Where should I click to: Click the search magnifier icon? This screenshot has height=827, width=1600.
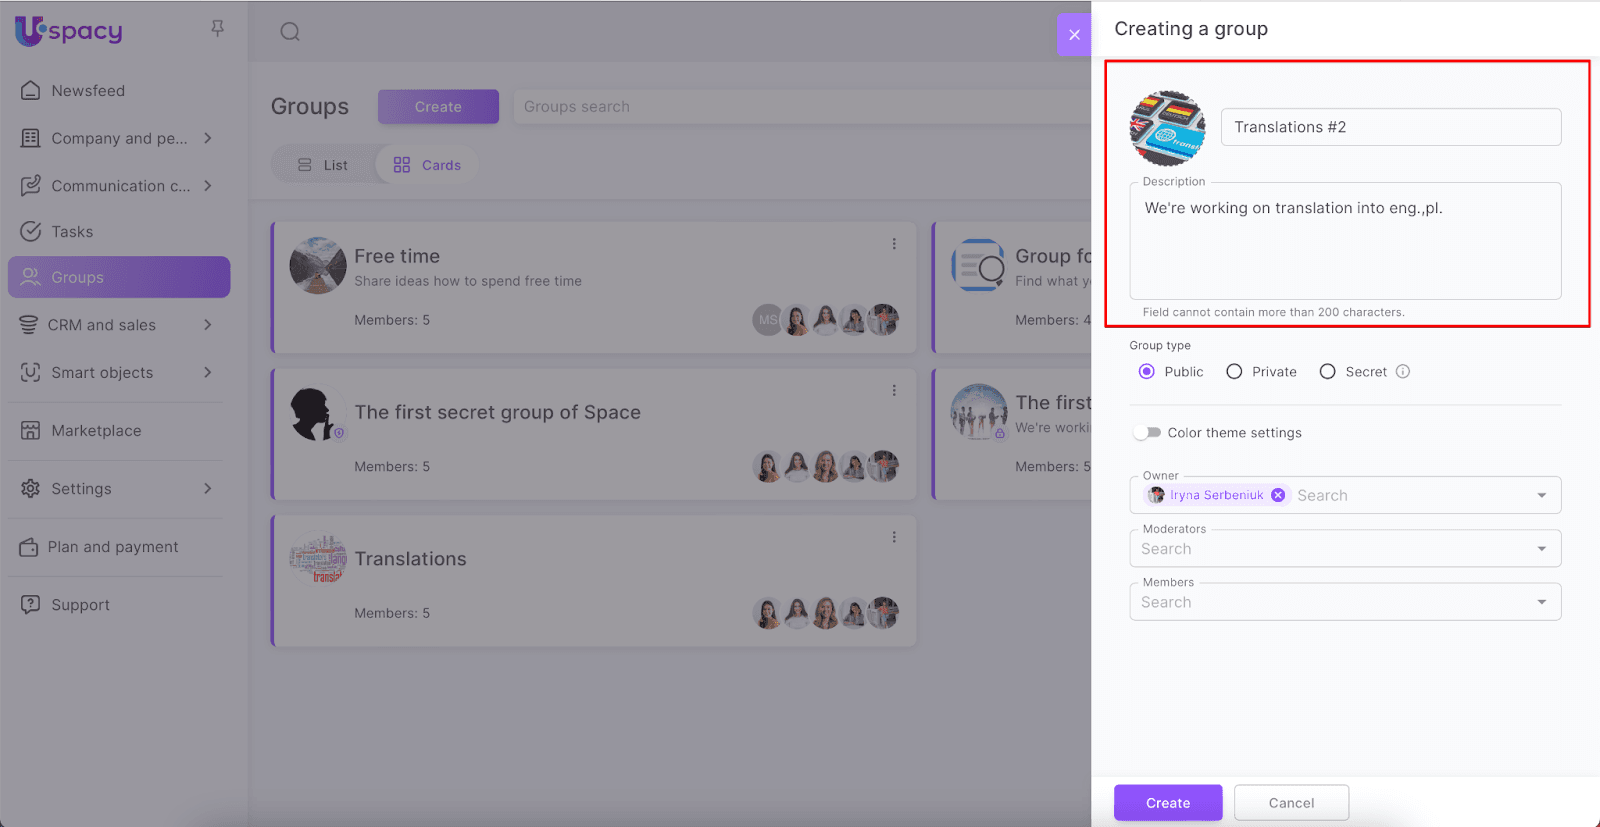[x=290, y=32]
